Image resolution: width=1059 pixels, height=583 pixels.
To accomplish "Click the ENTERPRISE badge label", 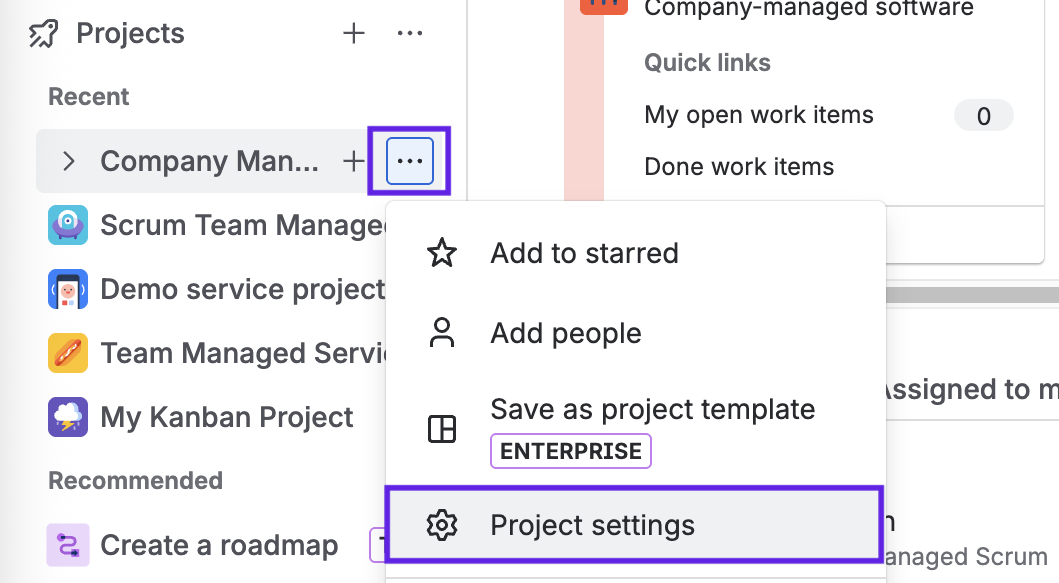I will click(x=571, y=451).
